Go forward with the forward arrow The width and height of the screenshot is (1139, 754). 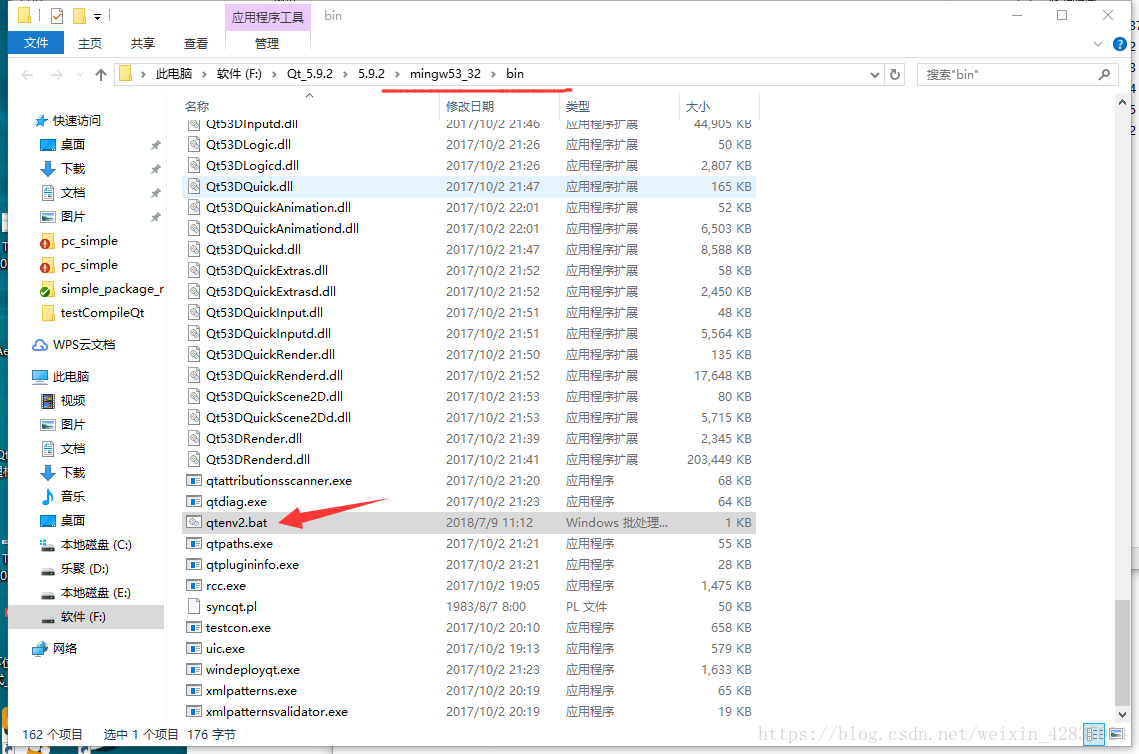(x=57, y=74)
